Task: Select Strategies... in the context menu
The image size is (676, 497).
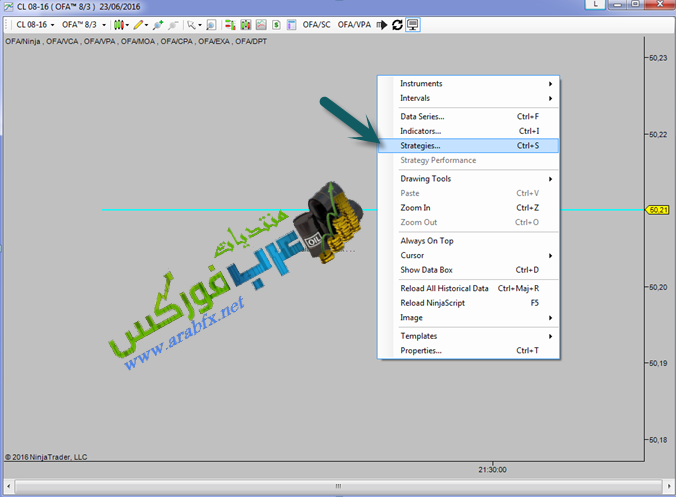Action: [469, 146]
